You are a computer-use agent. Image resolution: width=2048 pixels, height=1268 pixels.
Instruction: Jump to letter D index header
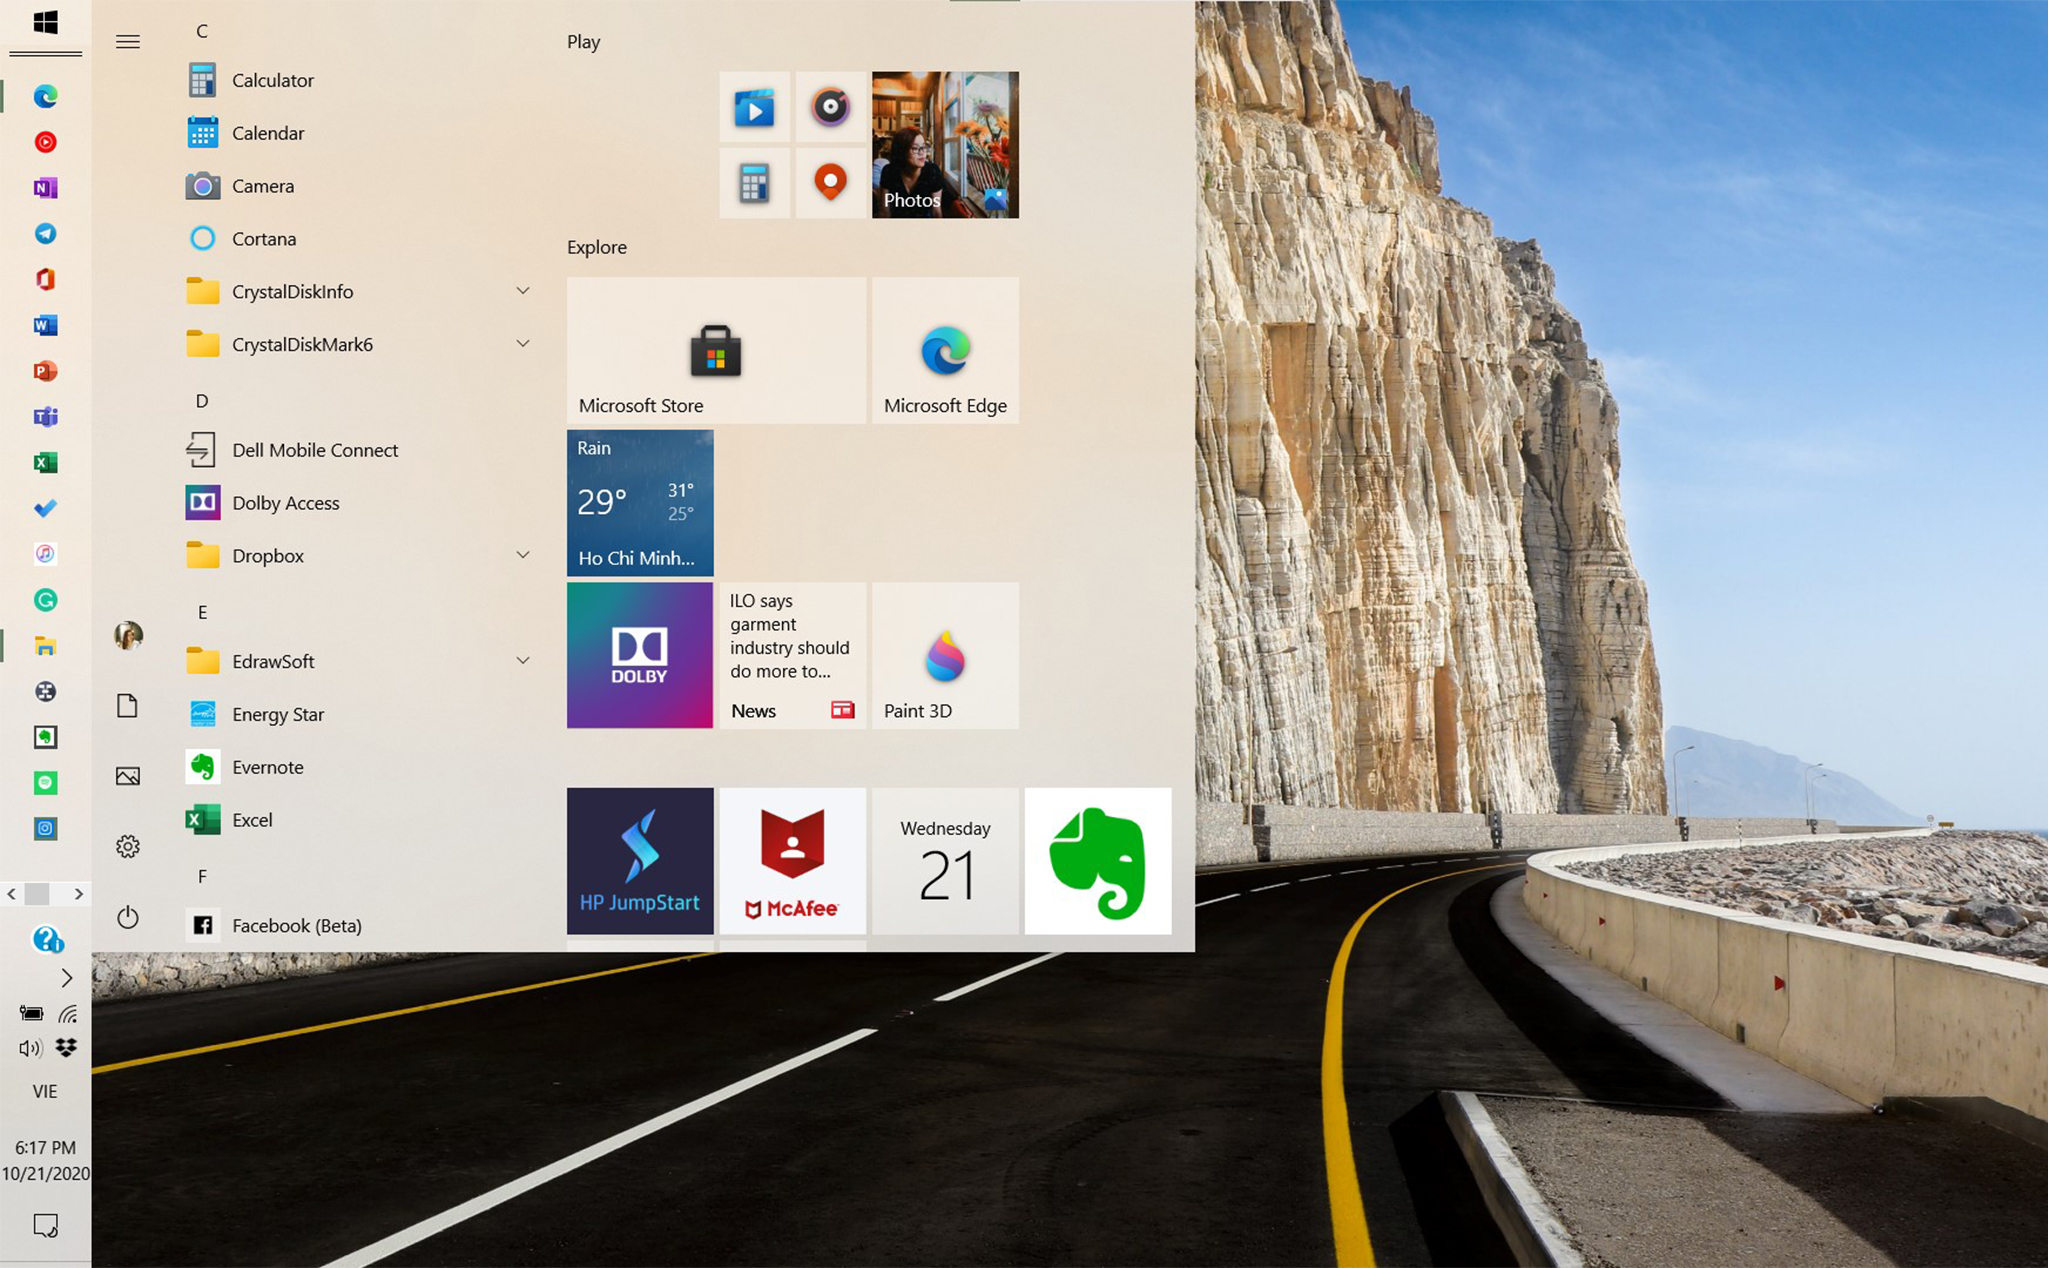point(202,401)
